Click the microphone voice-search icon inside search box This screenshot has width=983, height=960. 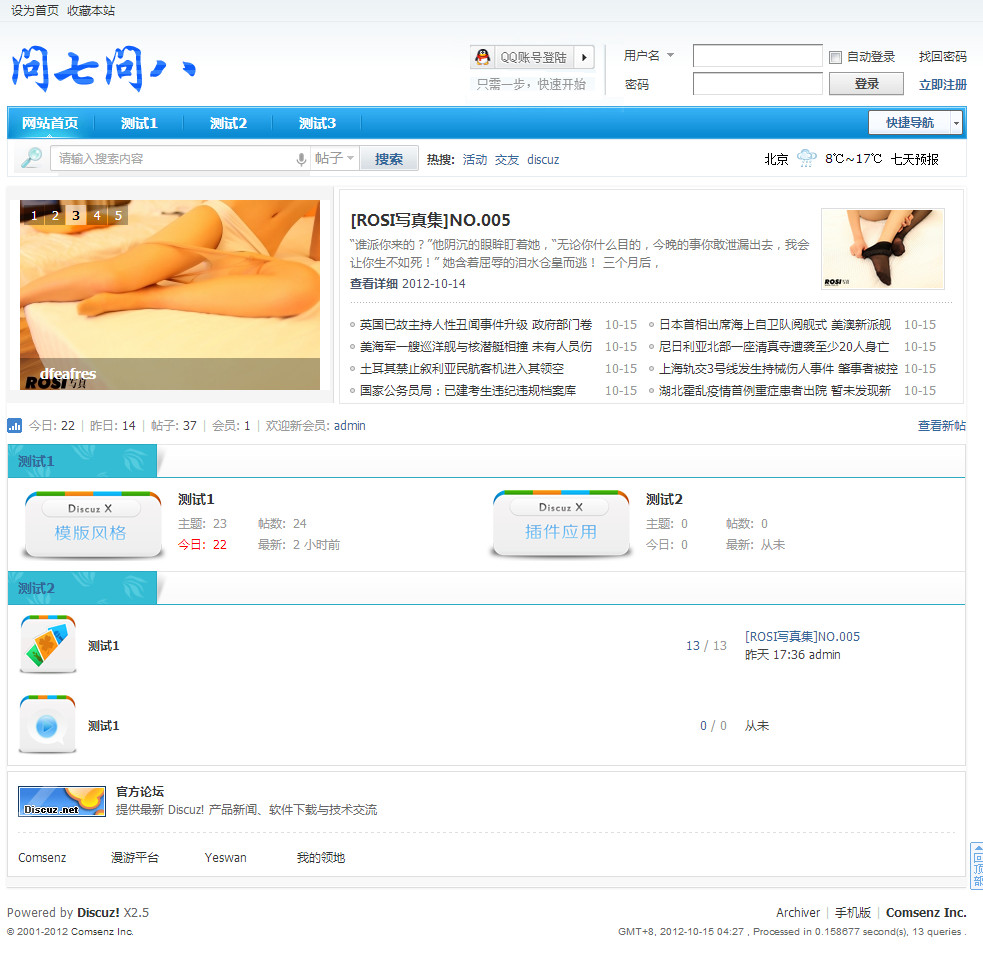click(x=300, y=158)
